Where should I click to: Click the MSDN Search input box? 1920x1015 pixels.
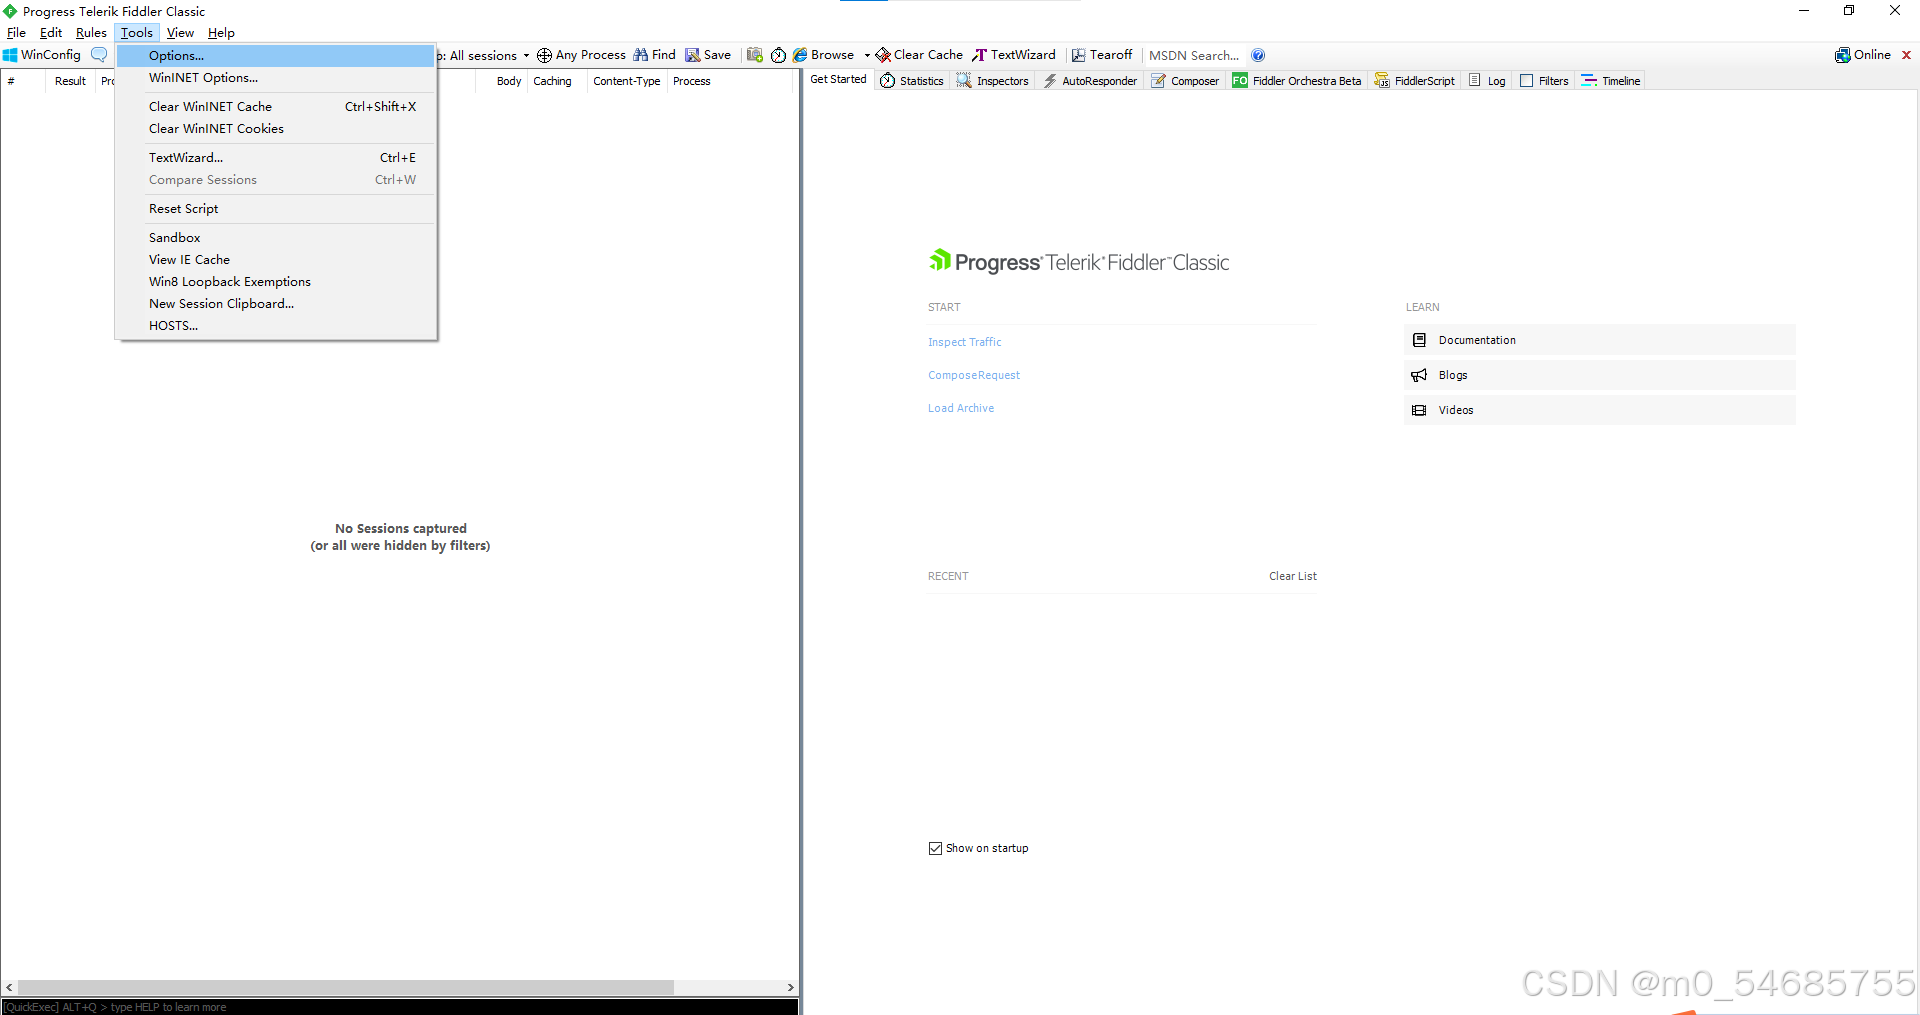click(1194, 55)
